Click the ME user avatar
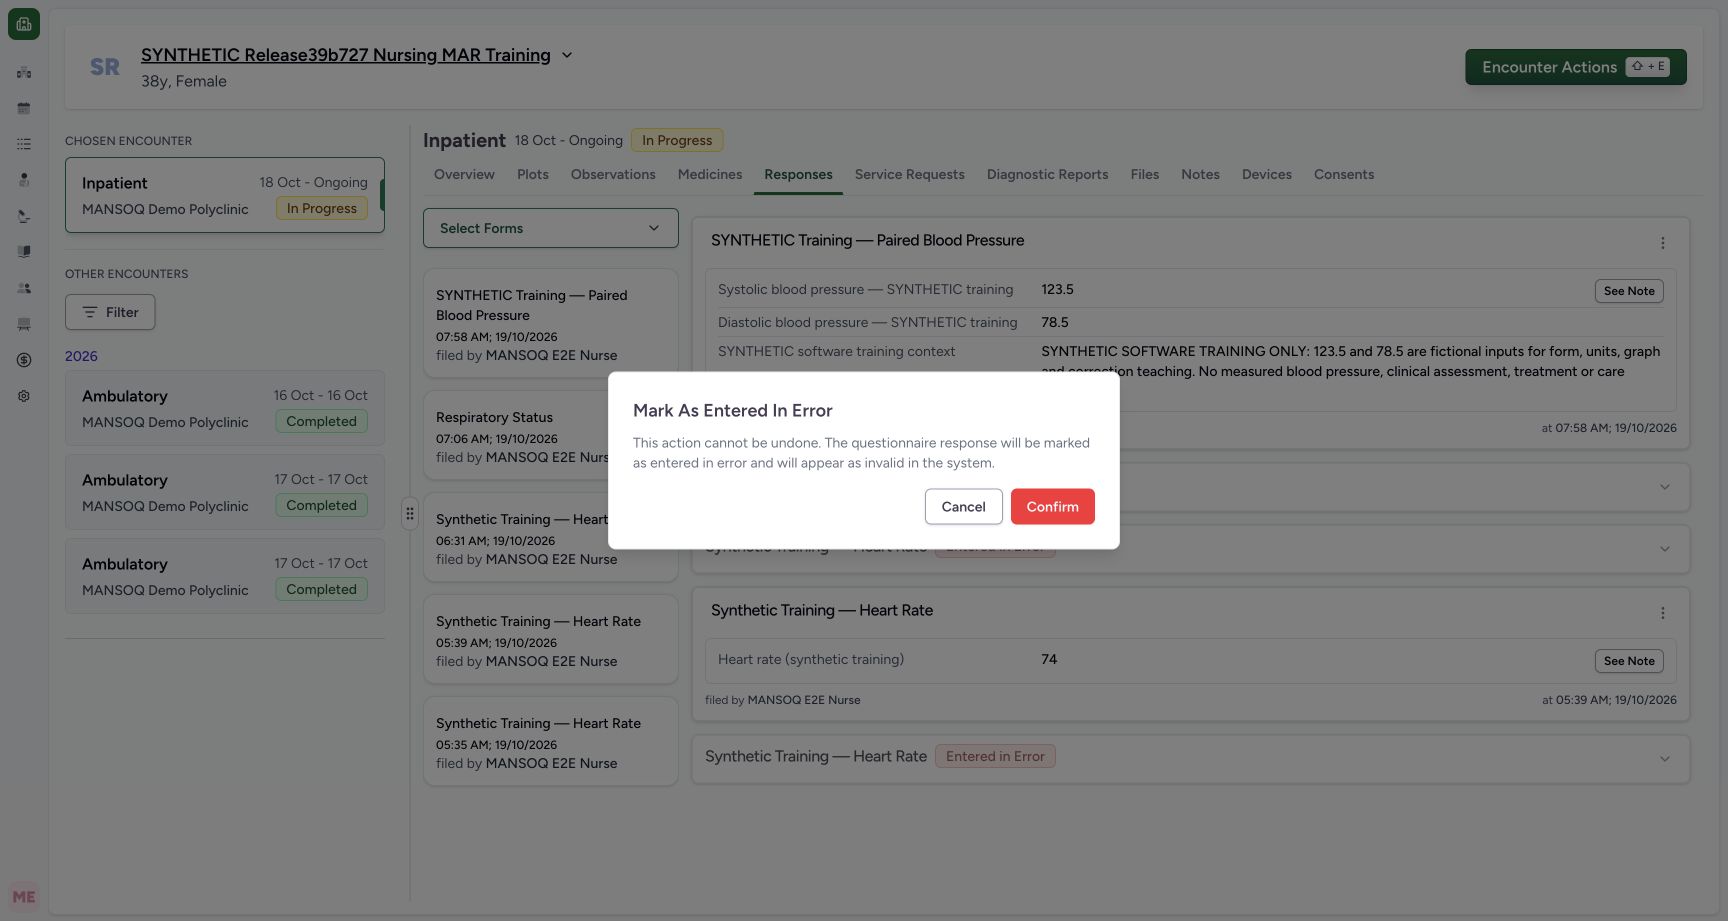1728x921 pixels. coord(24,897)
